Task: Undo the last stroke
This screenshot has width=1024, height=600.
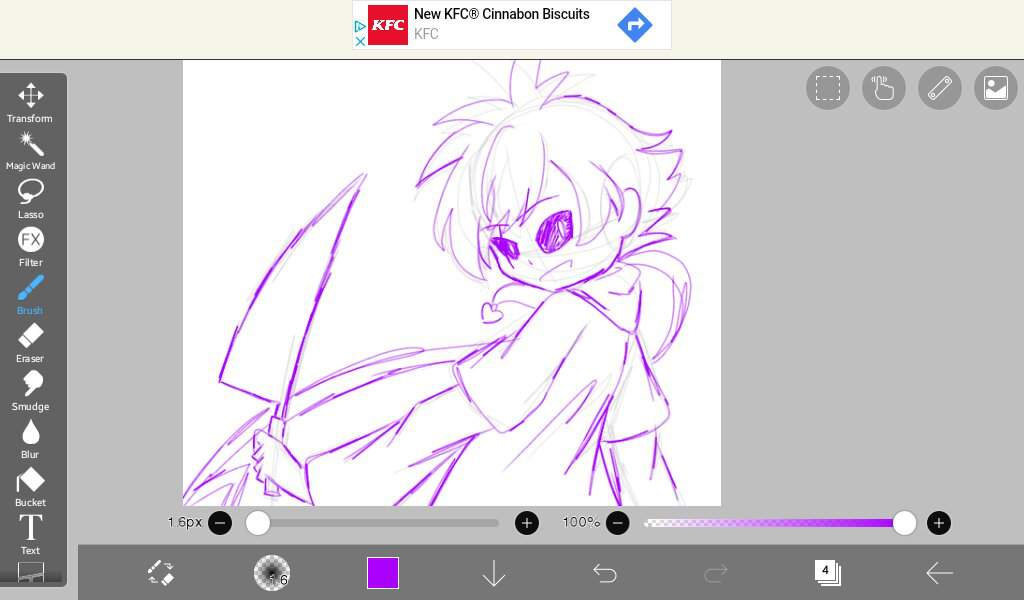Action: coord(605,573)
